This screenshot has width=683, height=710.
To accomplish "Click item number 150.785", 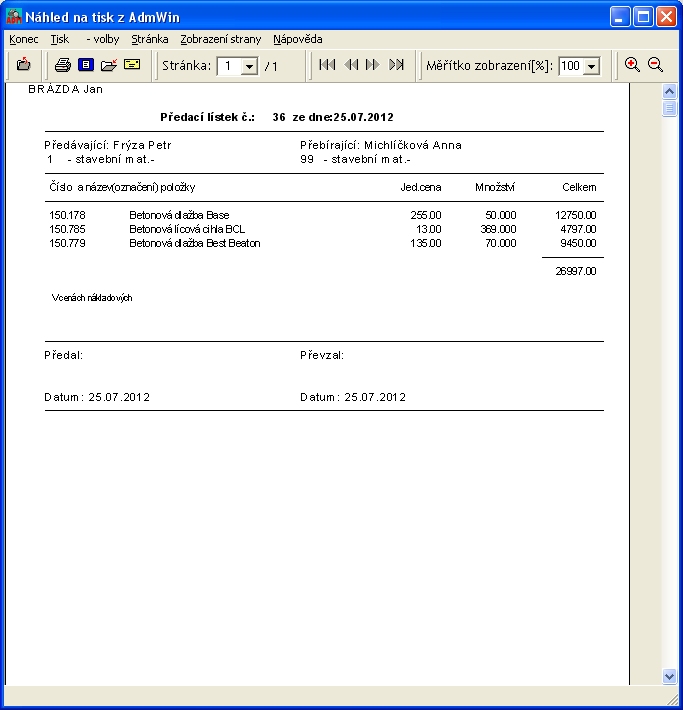I will pyautogui.click(x=67, y=229).
